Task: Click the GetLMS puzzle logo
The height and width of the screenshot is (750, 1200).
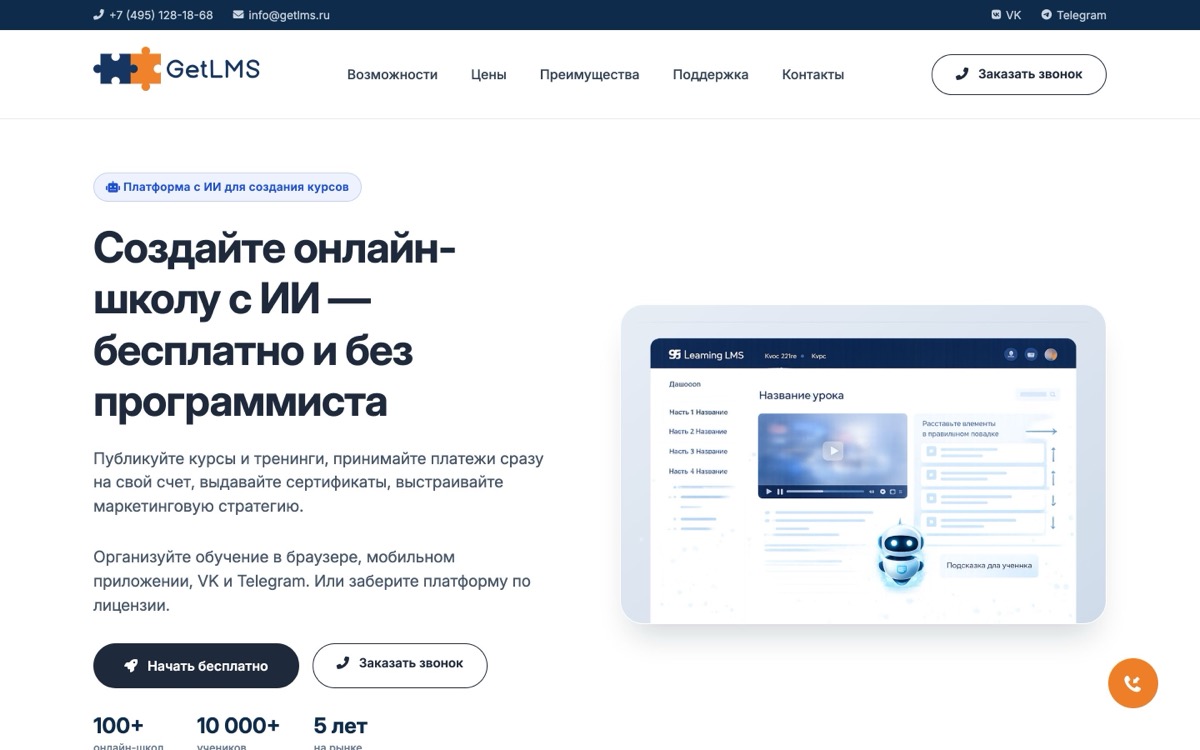Action: point(176,69)
